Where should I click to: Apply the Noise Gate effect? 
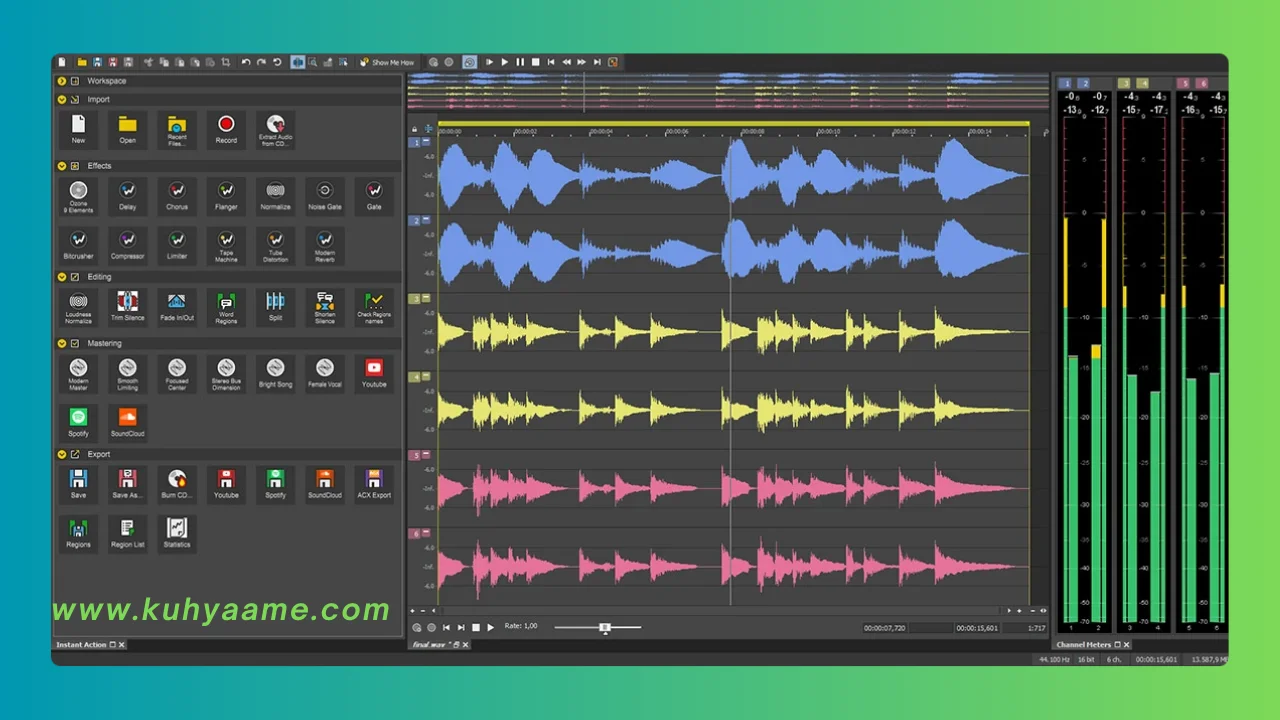pyautogui.click(x=325, y=195)
